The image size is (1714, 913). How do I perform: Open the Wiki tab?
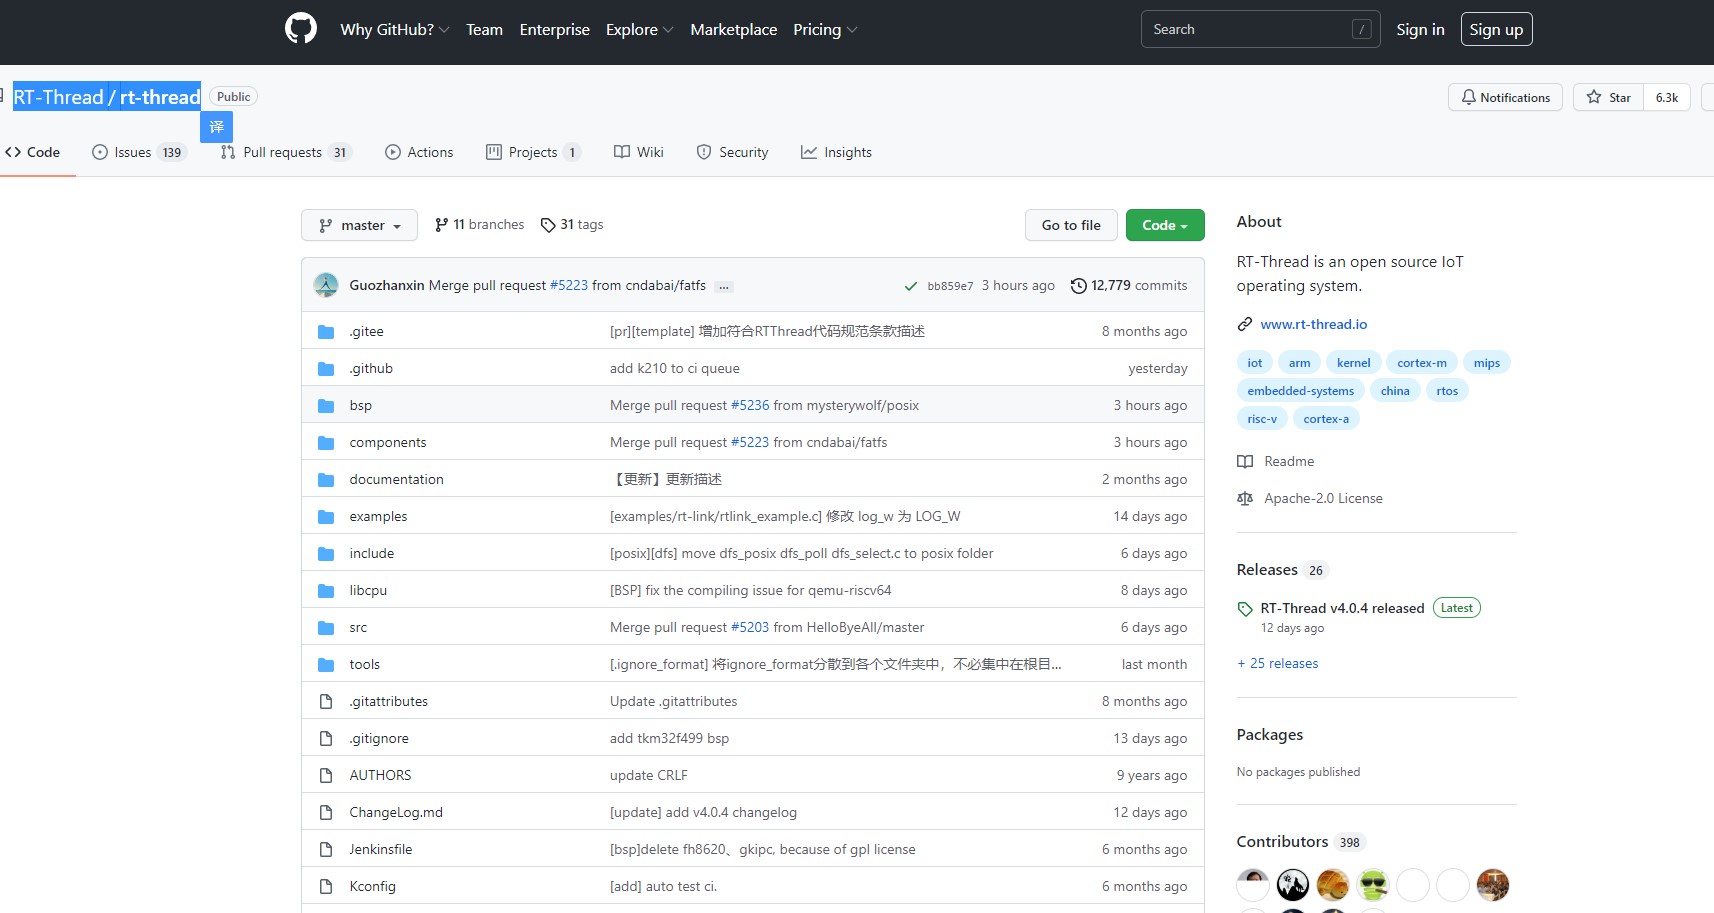tap(639, 152)
